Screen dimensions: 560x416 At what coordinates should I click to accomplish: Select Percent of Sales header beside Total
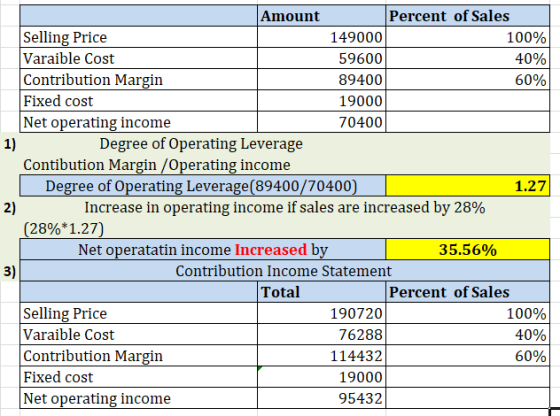(x=468, y=292)
